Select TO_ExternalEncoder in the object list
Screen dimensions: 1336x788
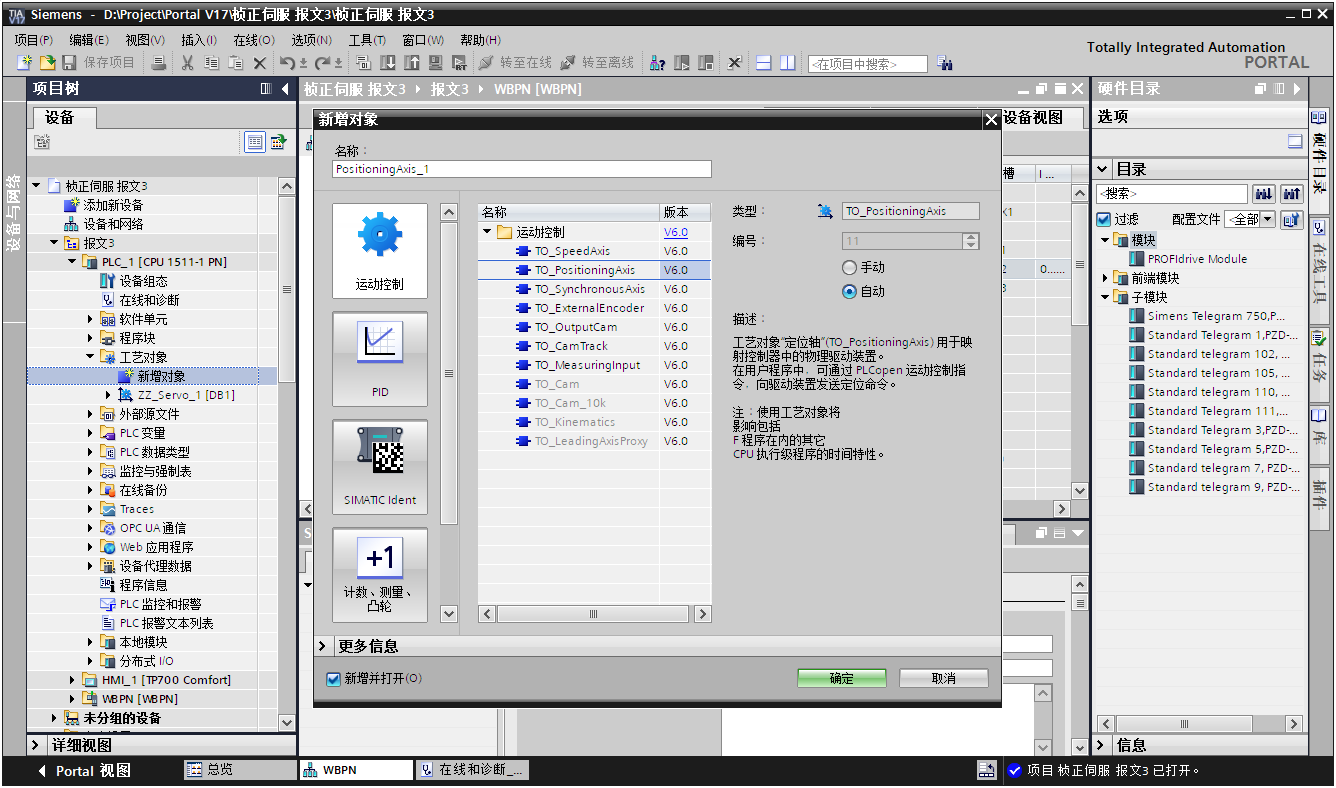tap(590, 308)
